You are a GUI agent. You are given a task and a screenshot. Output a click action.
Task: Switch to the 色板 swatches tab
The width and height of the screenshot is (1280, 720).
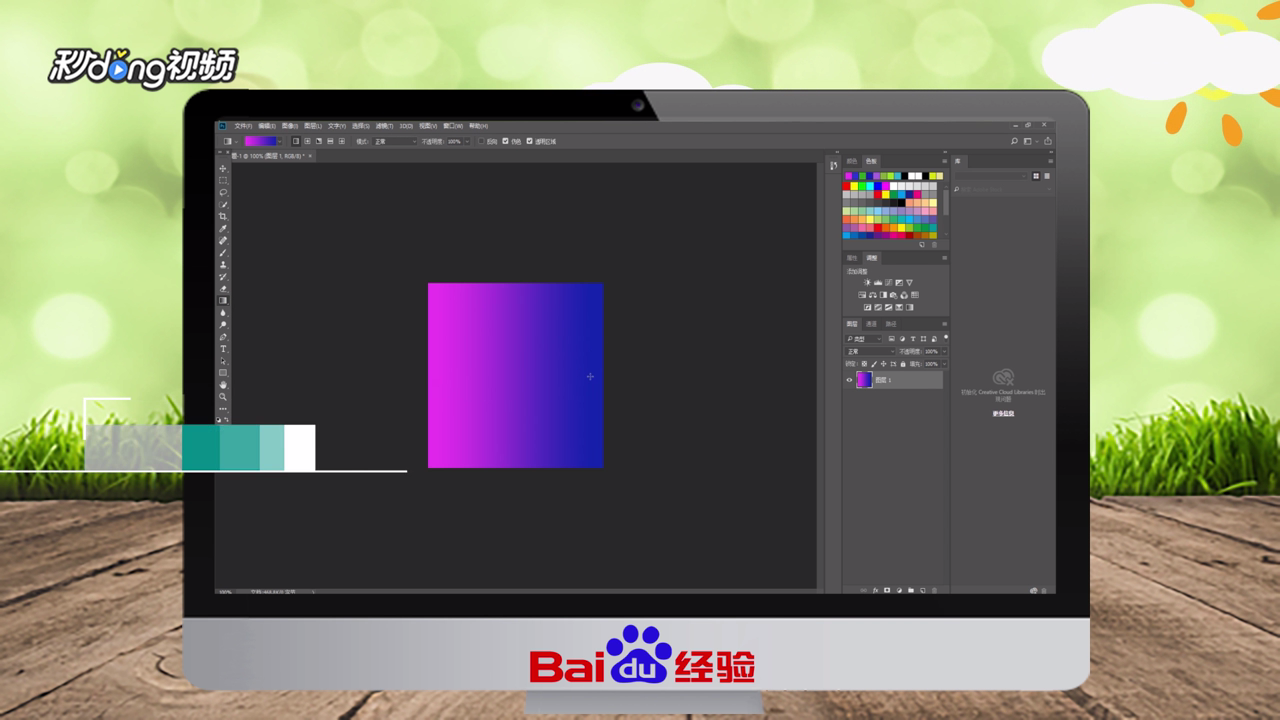click(x=871, y=161)
